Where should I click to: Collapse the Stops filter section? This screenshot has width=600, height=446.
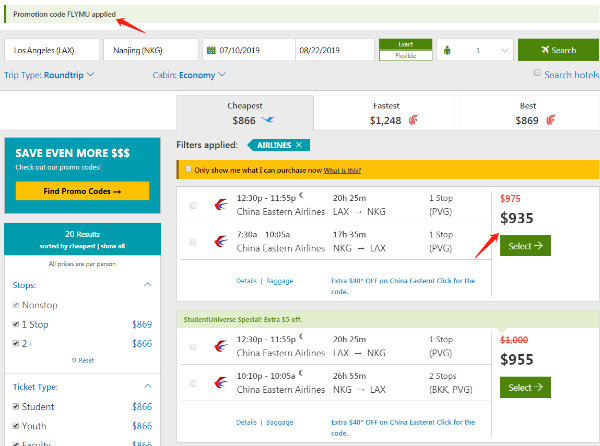tap(148, 285)
